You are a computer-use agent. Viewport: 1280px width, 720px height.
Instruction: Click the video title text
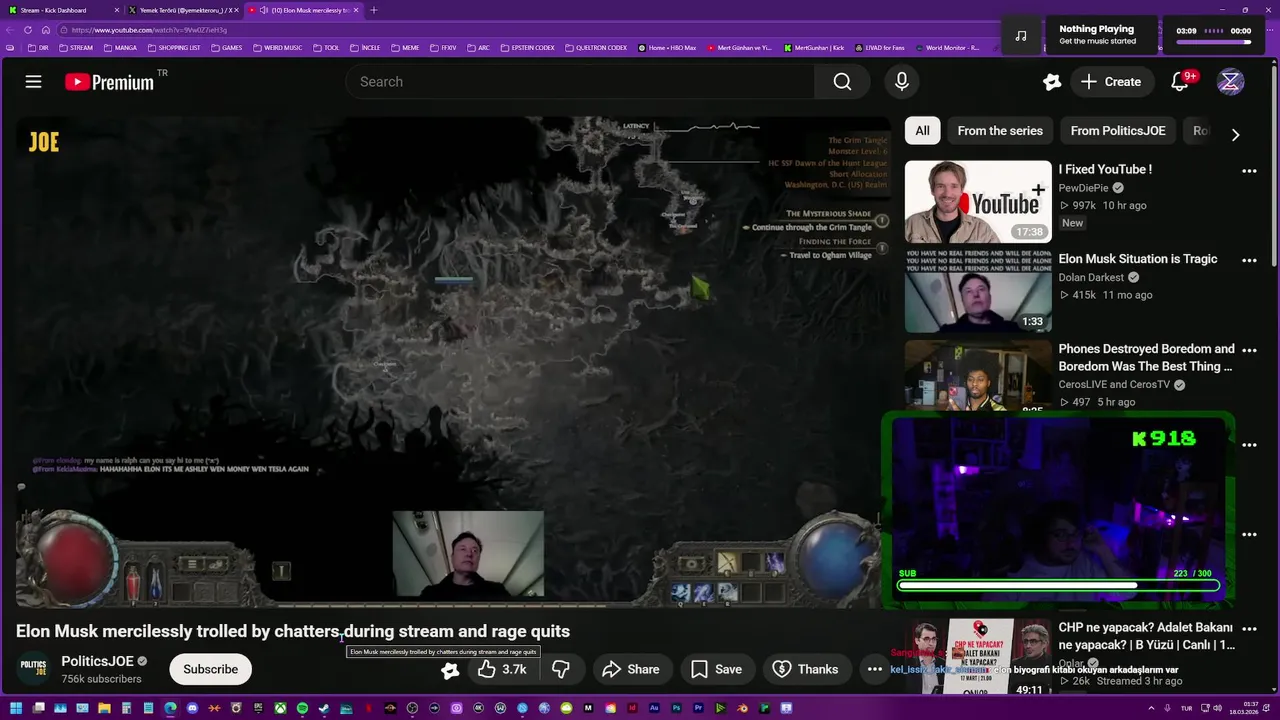[x=293, y=631]
